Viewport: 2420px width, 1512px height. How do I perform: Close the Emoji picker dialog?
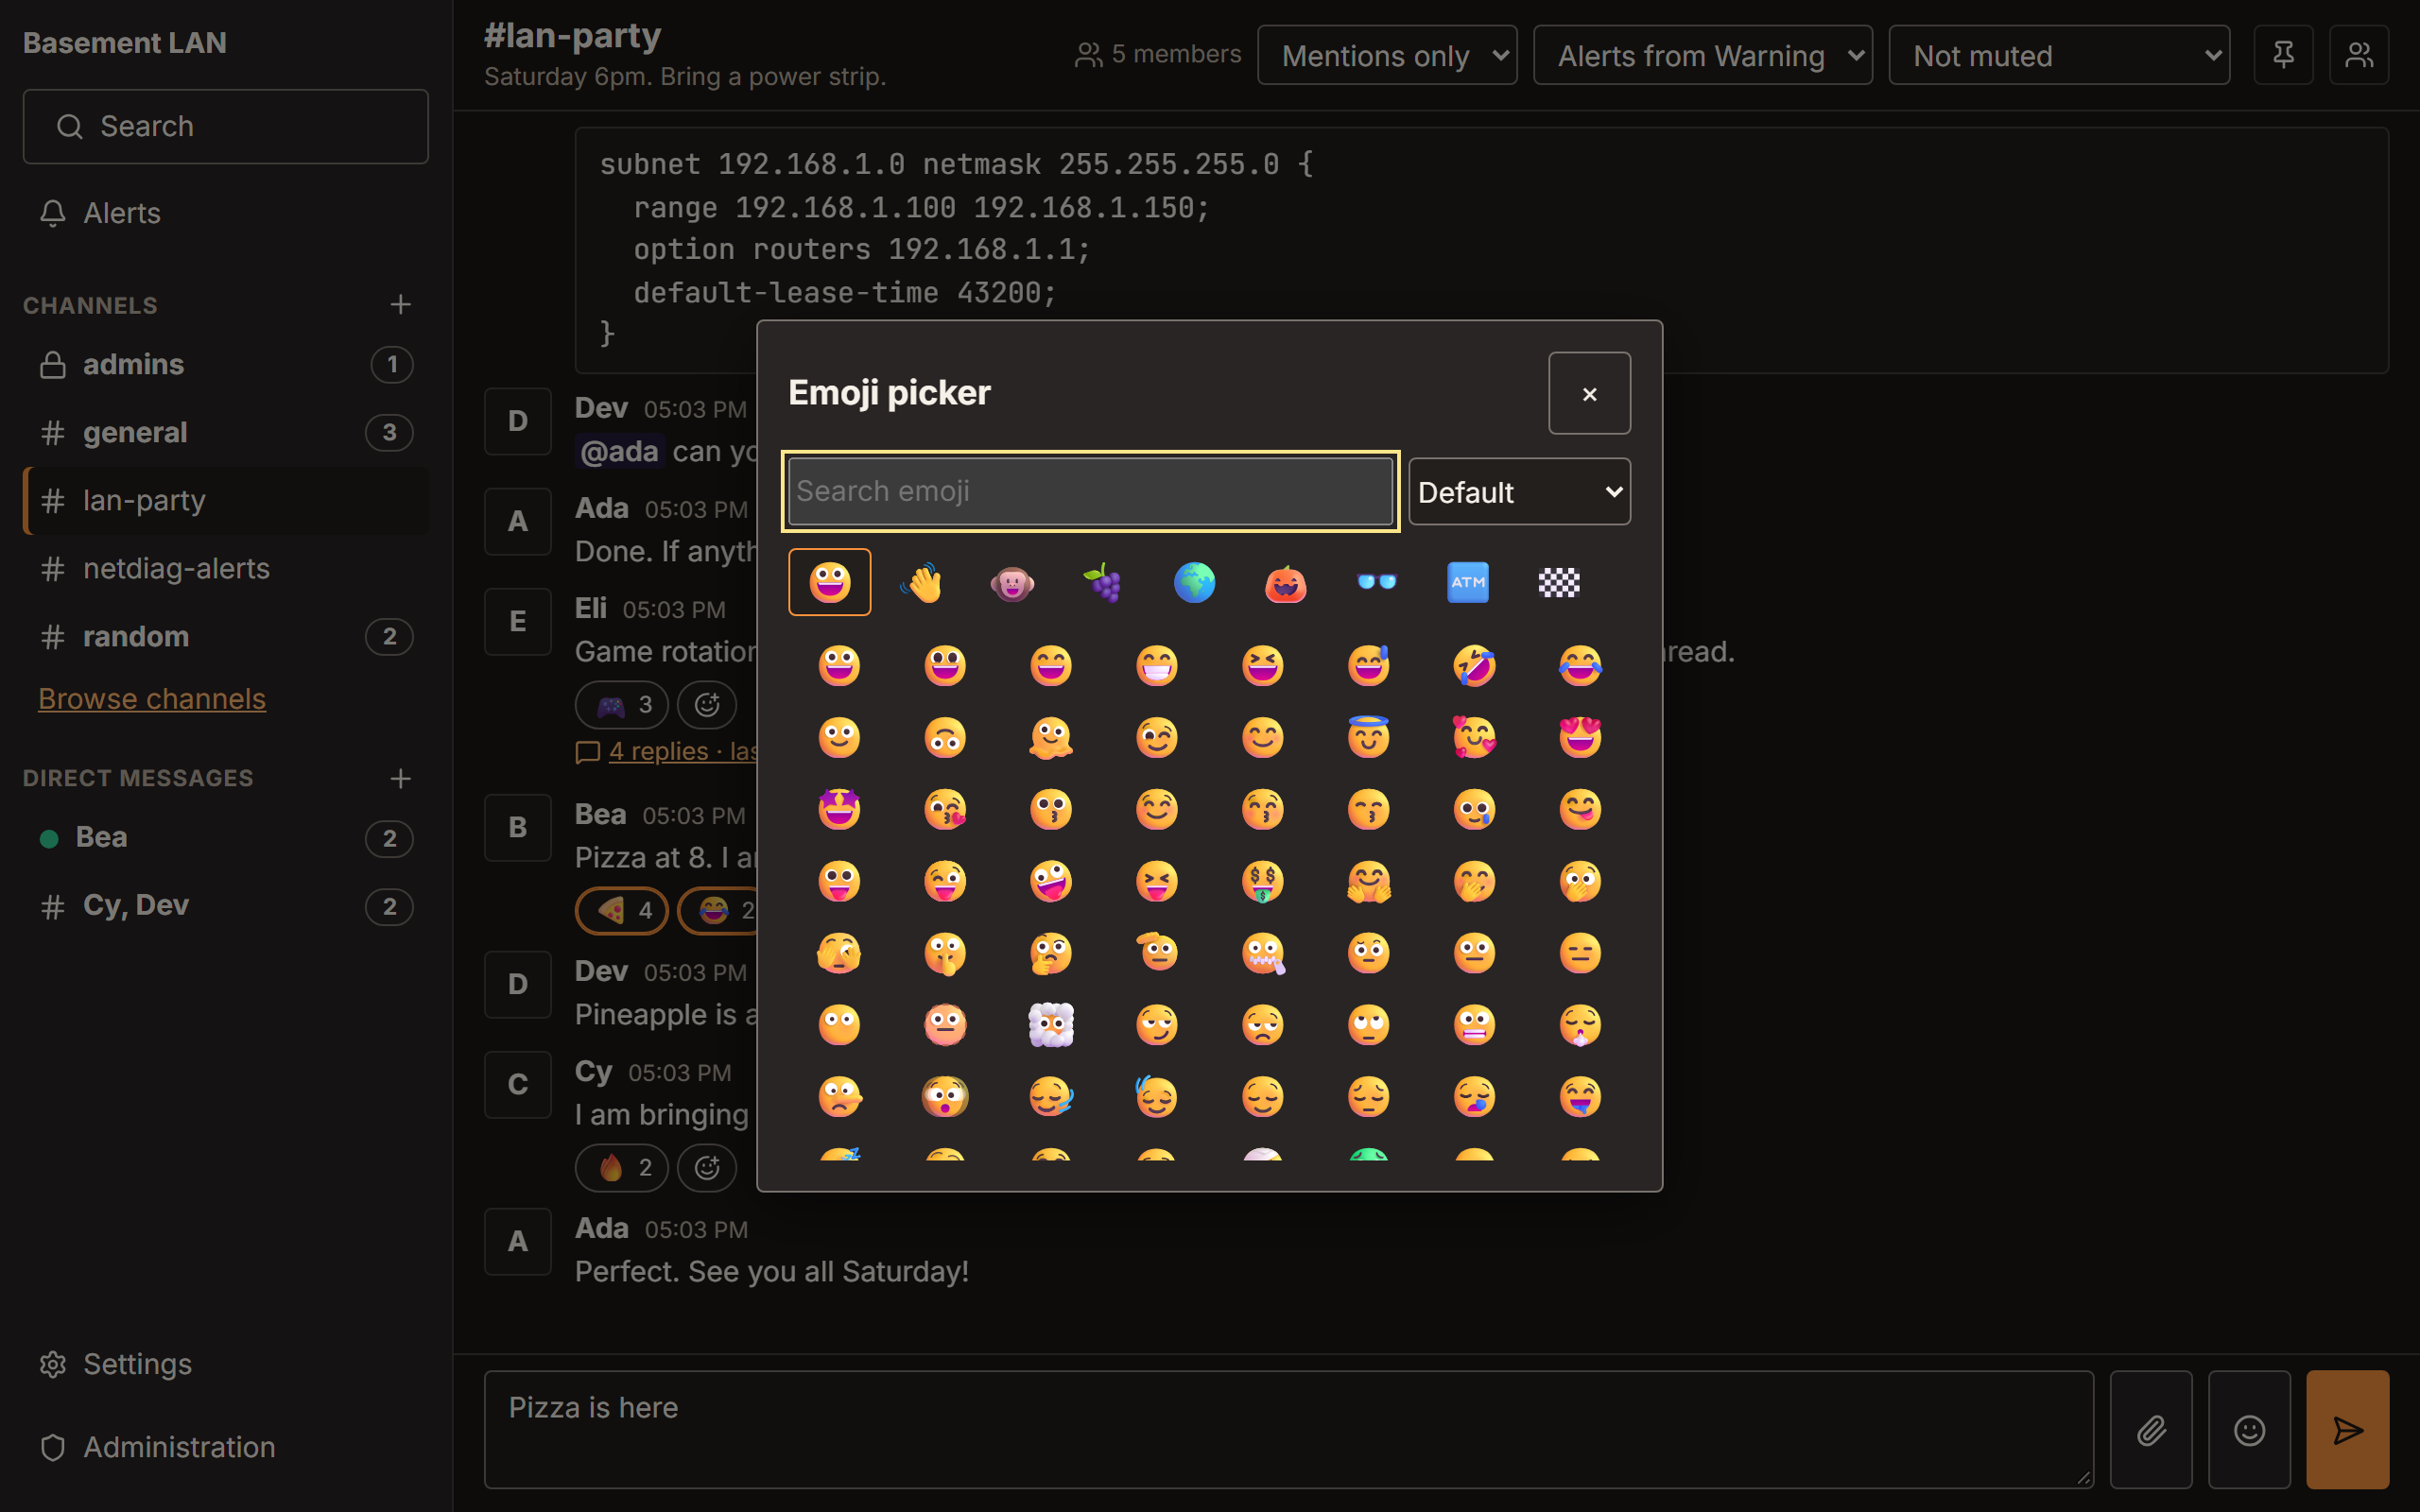click(x=1589, y=393)
